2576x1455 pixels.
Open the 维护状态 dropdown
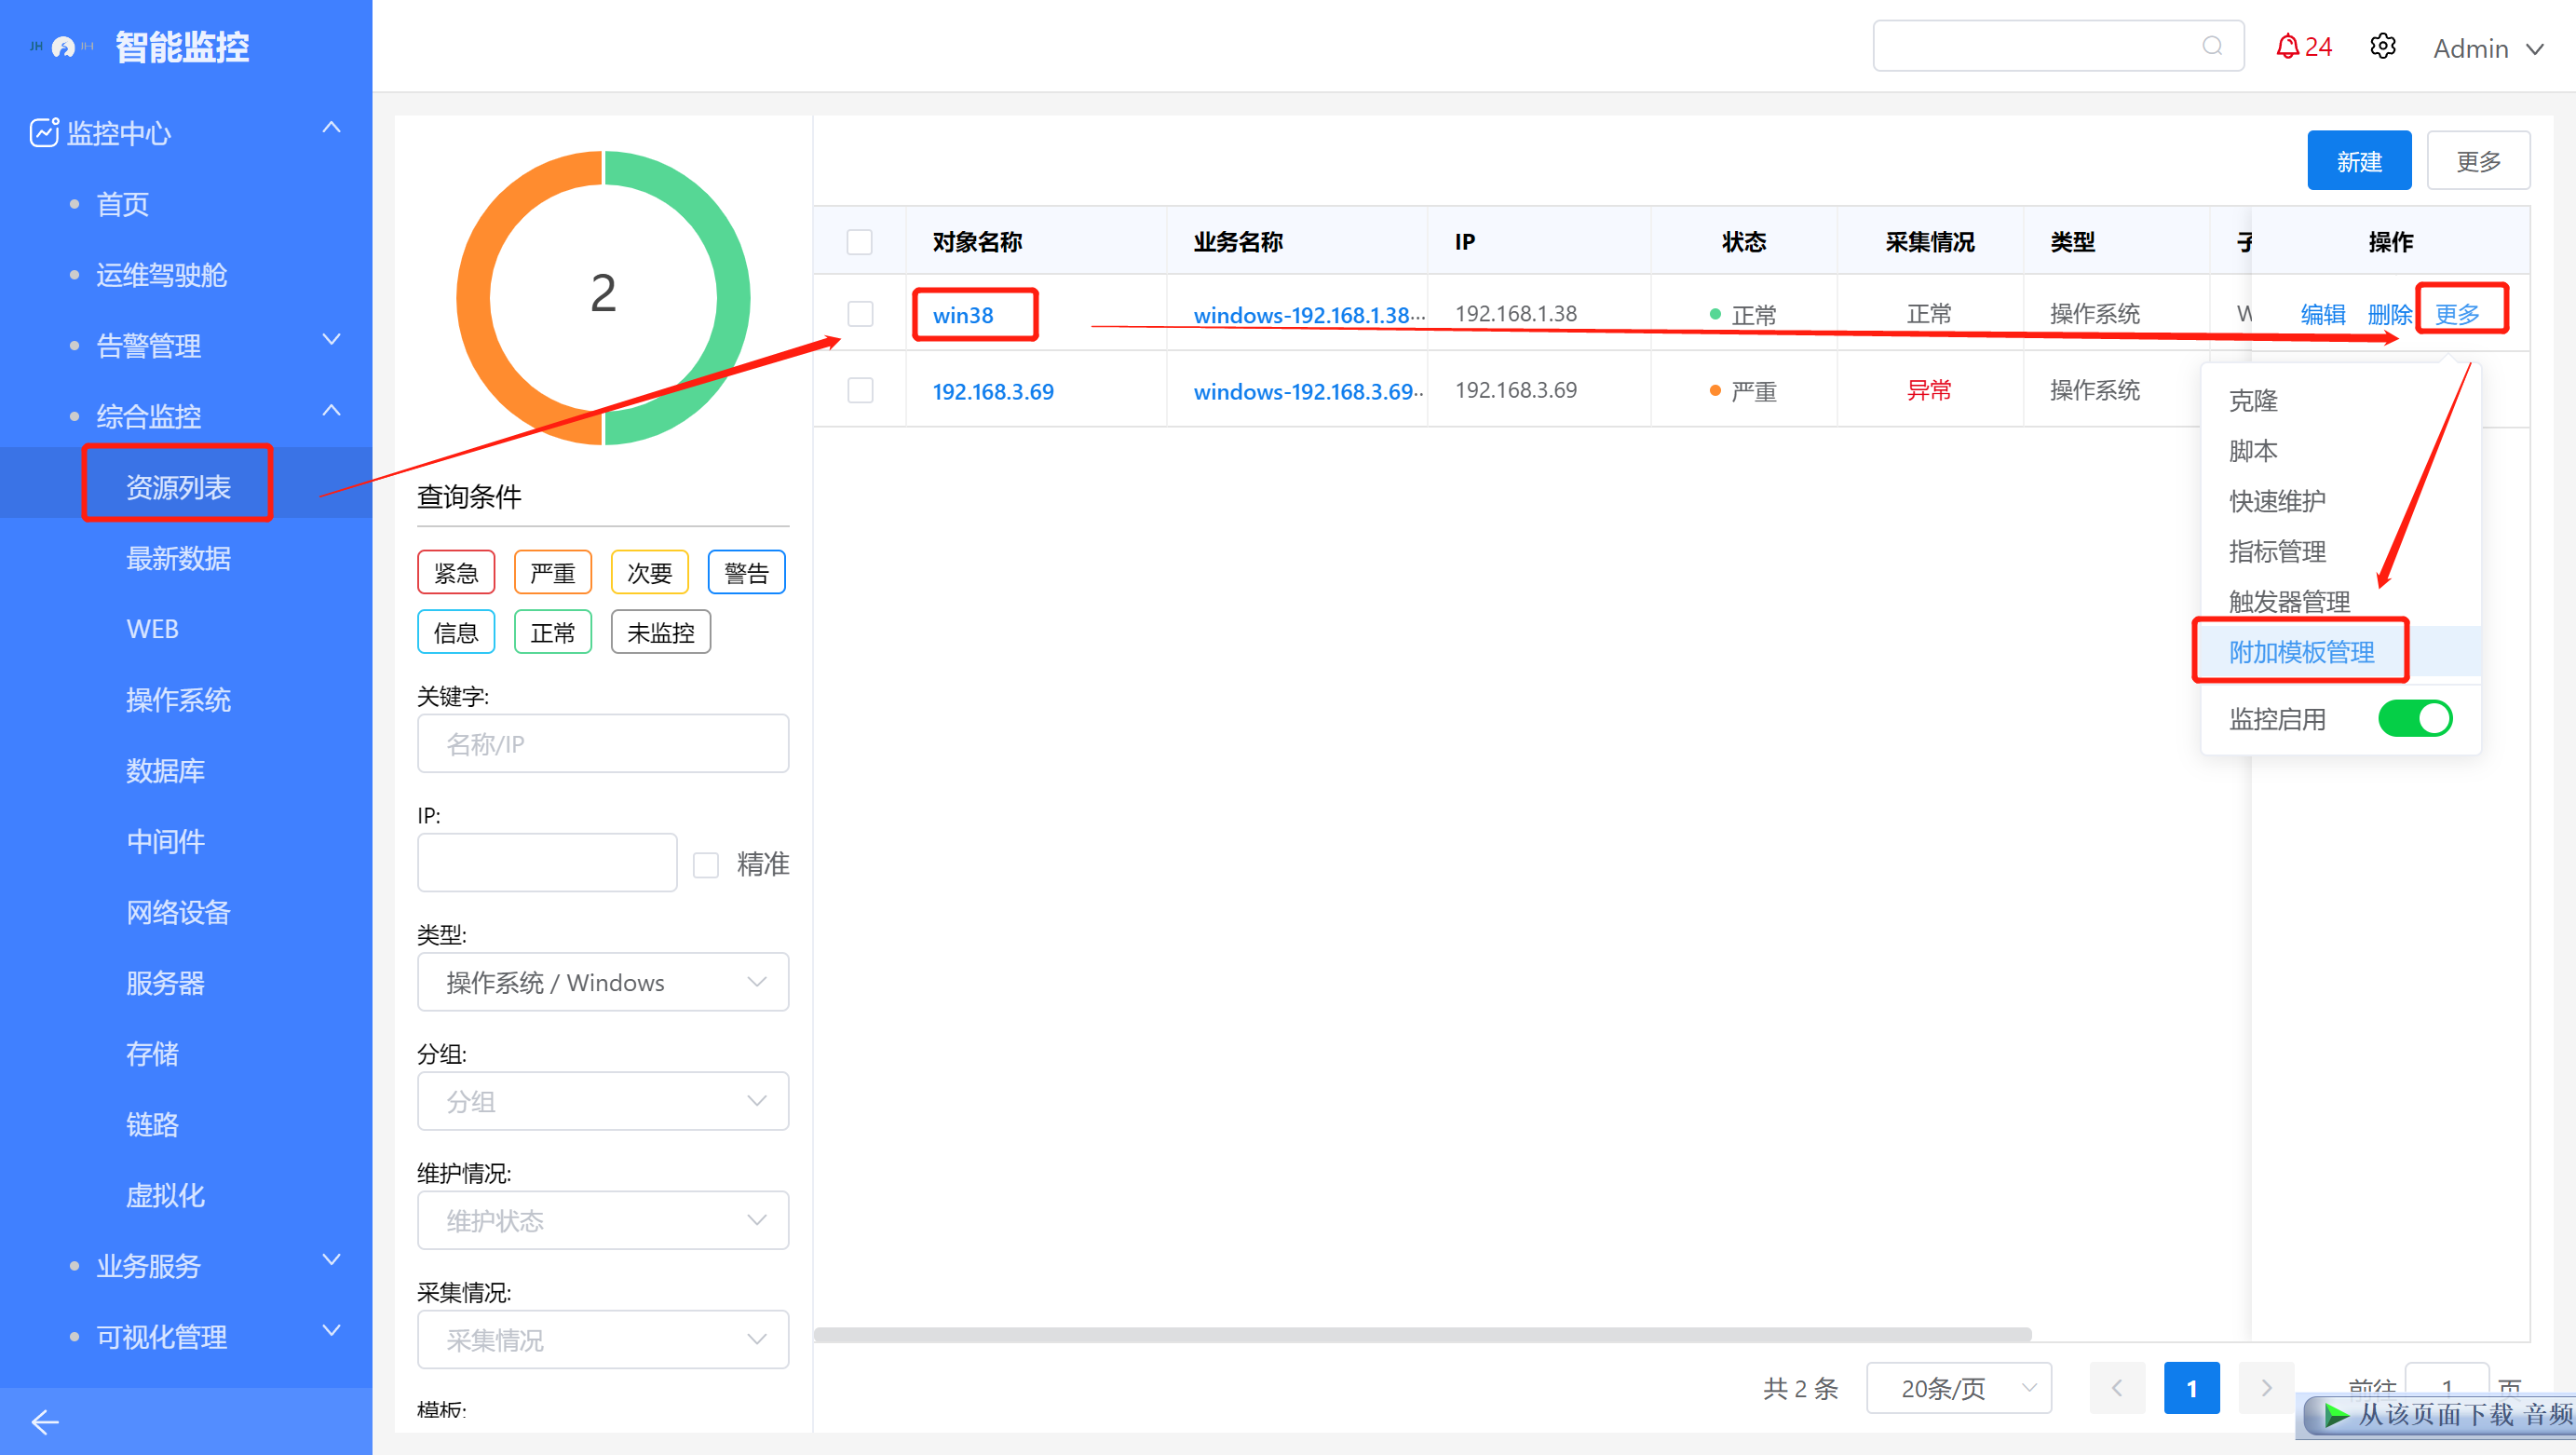click(x=603, y=1220)
